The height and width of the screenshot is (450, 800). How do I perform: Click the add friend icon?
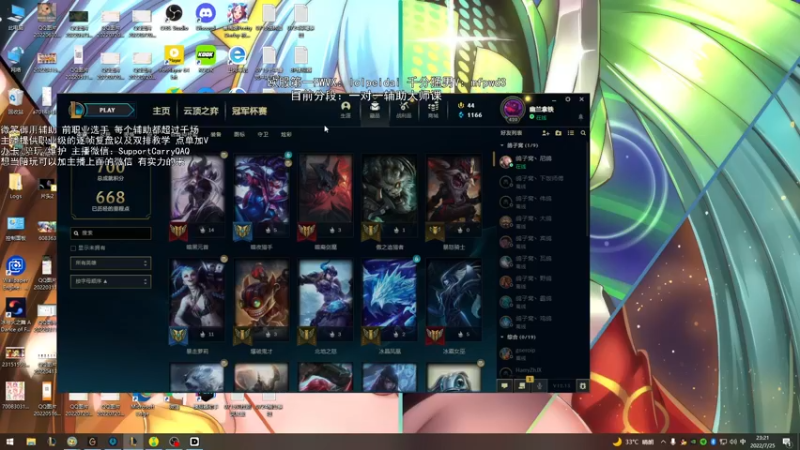[545, 133]
